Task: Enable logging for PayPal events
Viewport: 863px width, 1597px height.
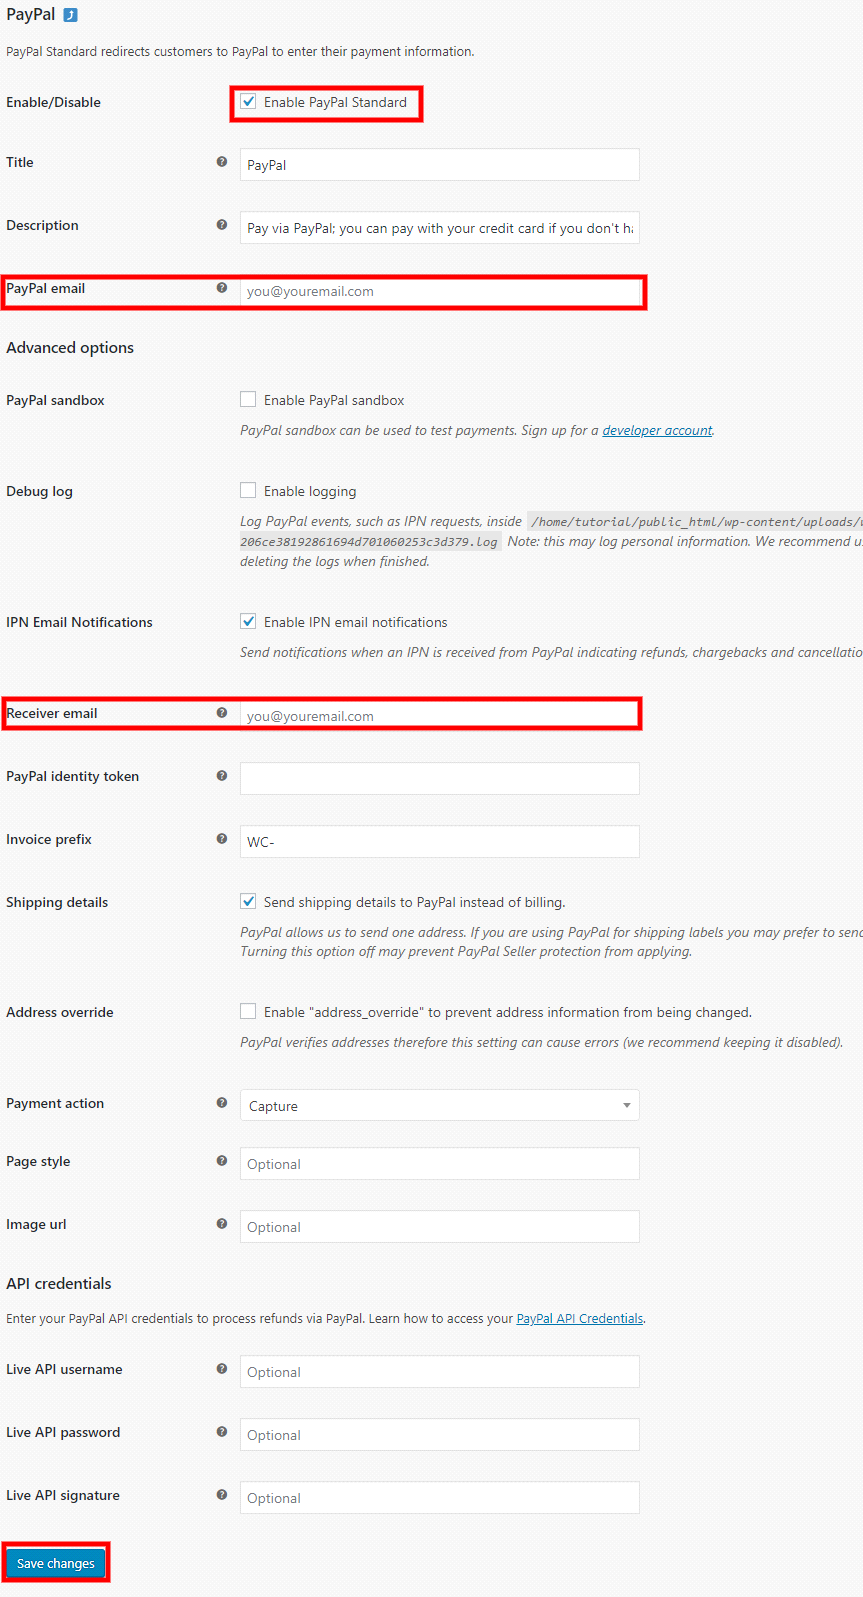Action: pos(248,490)
